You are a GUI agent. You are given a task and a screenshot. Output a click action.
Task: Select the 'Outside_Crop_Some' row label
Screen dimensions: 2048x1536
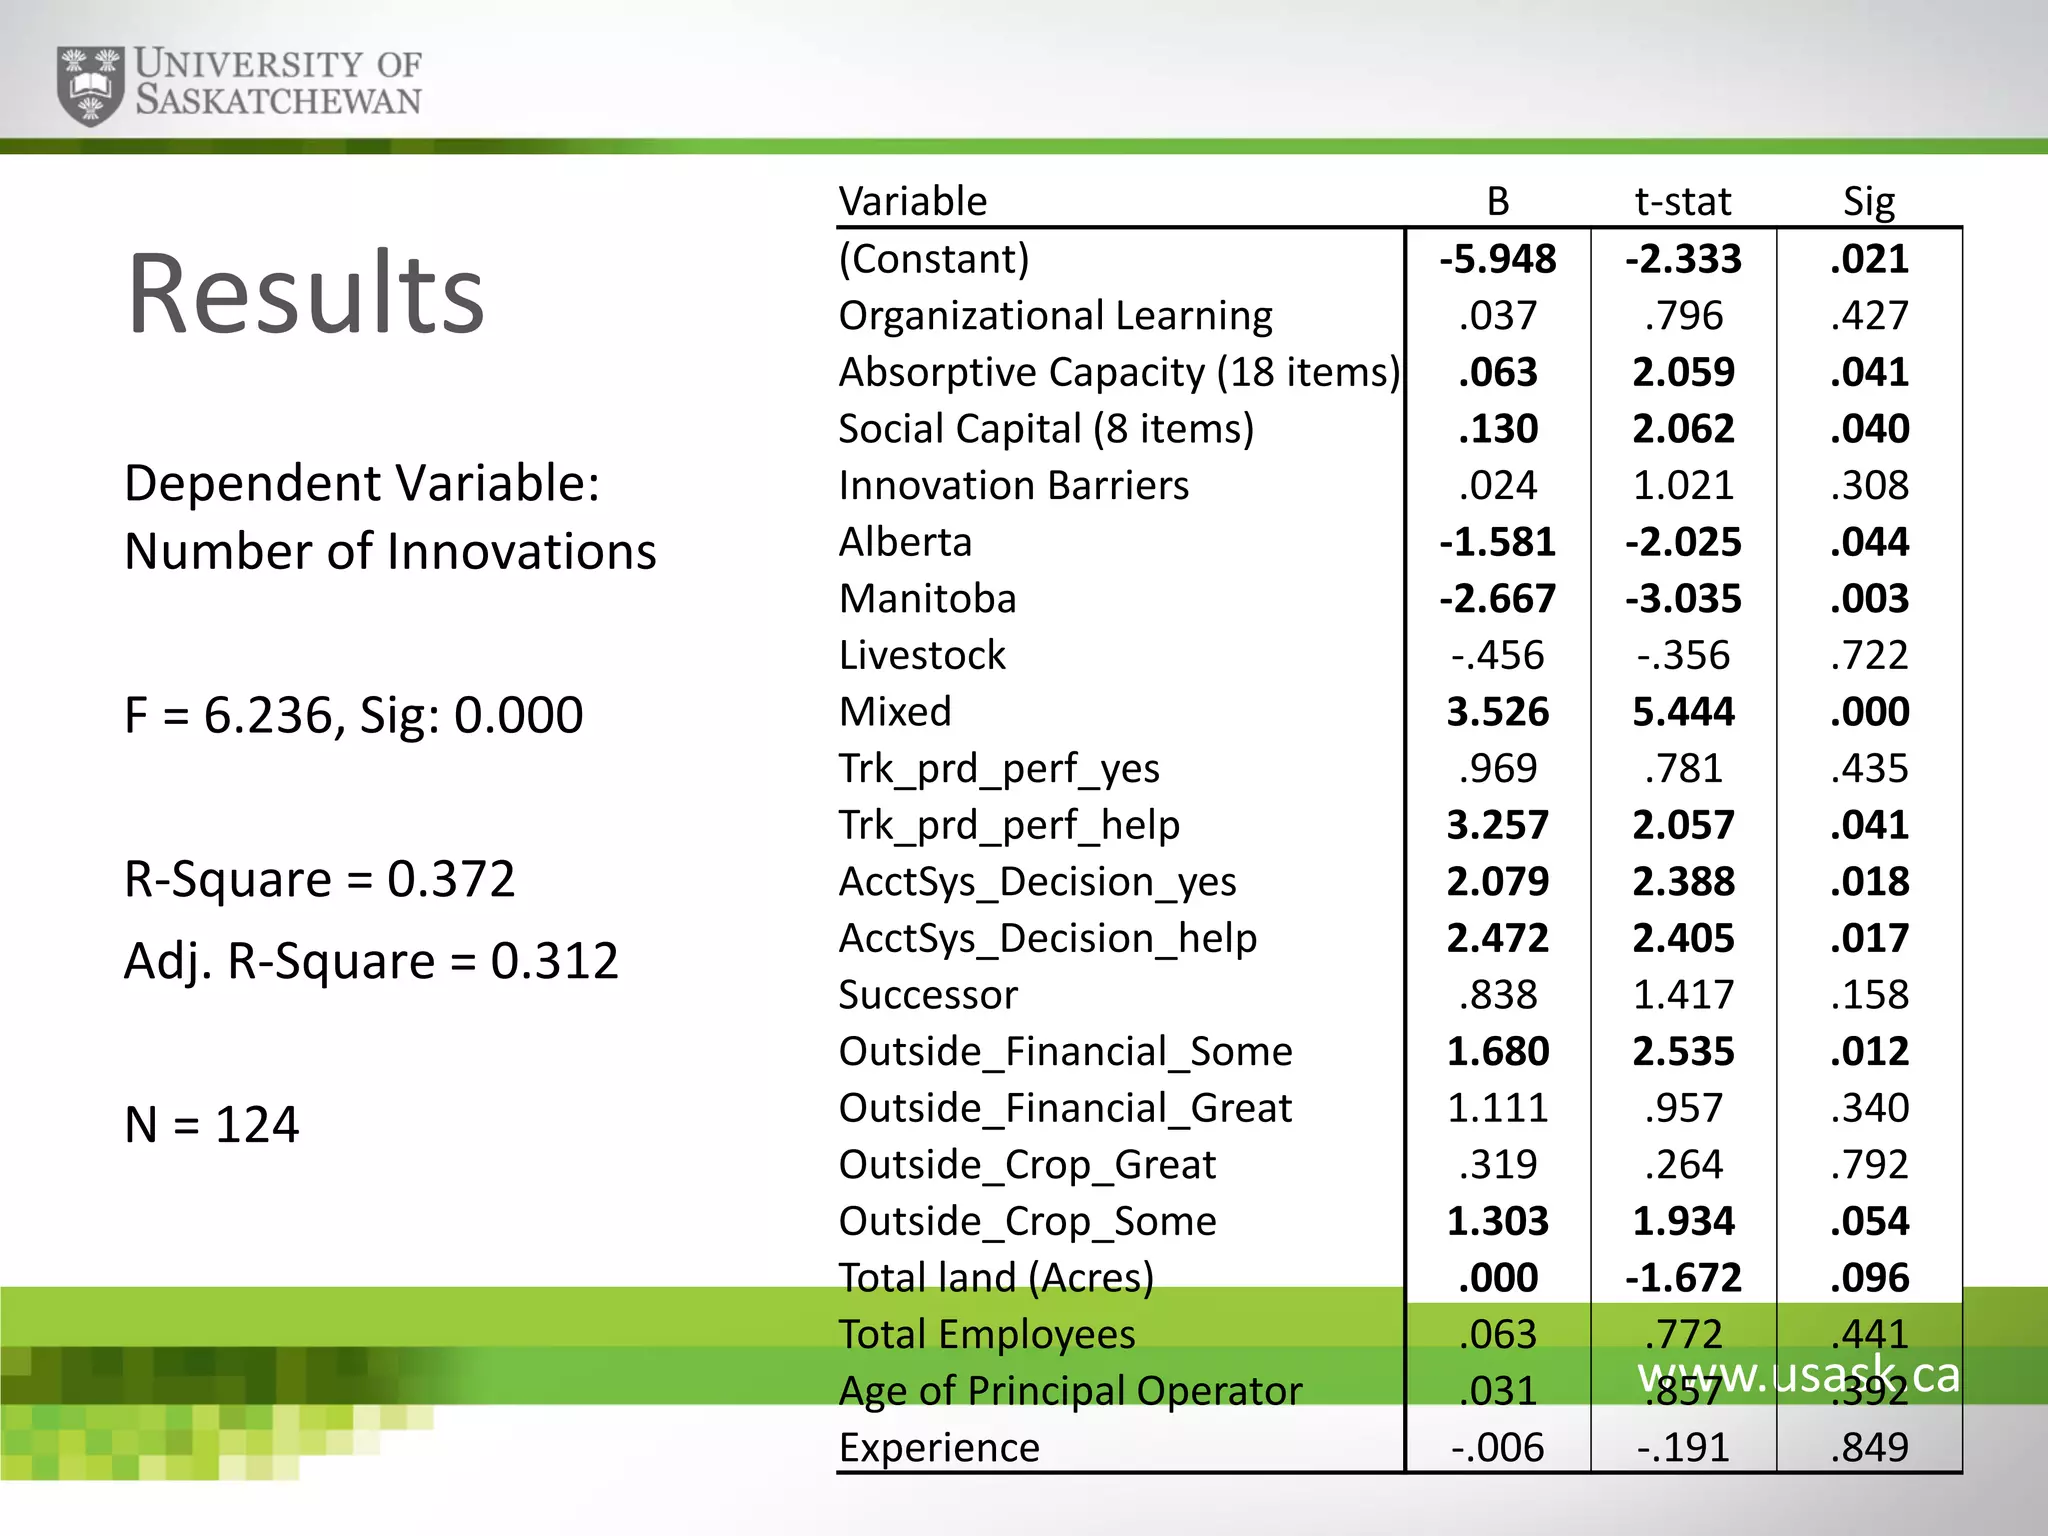pos(1027,1222)
